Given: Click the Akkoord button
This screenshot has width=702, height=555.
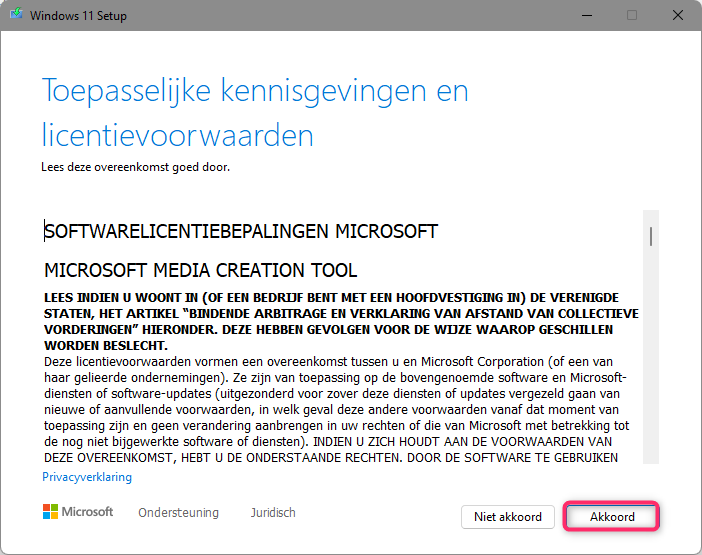Looking at the screenshot, I should coord(612,517).
